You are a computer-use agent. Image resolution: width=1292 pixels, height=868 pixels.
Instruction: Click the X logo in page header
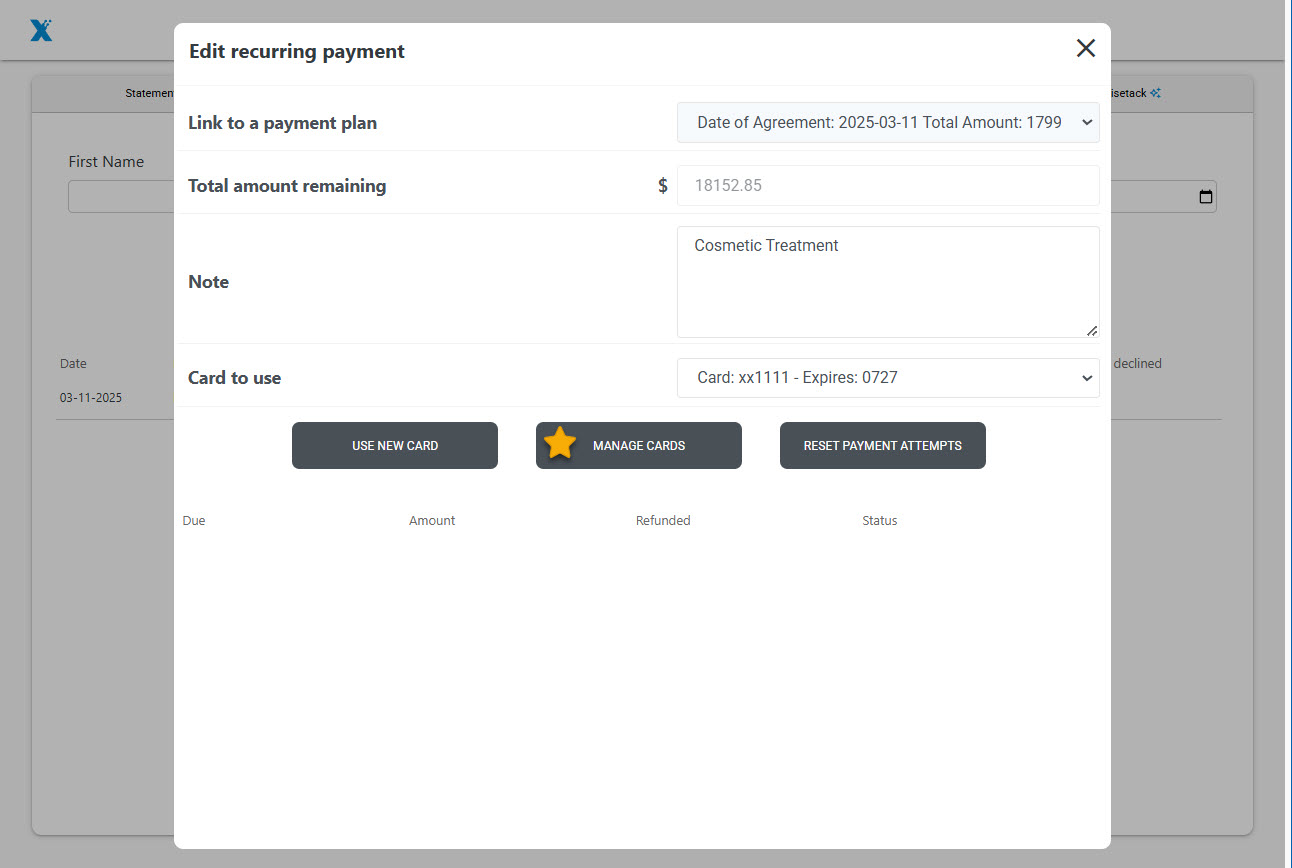click(x=41, y=30)
